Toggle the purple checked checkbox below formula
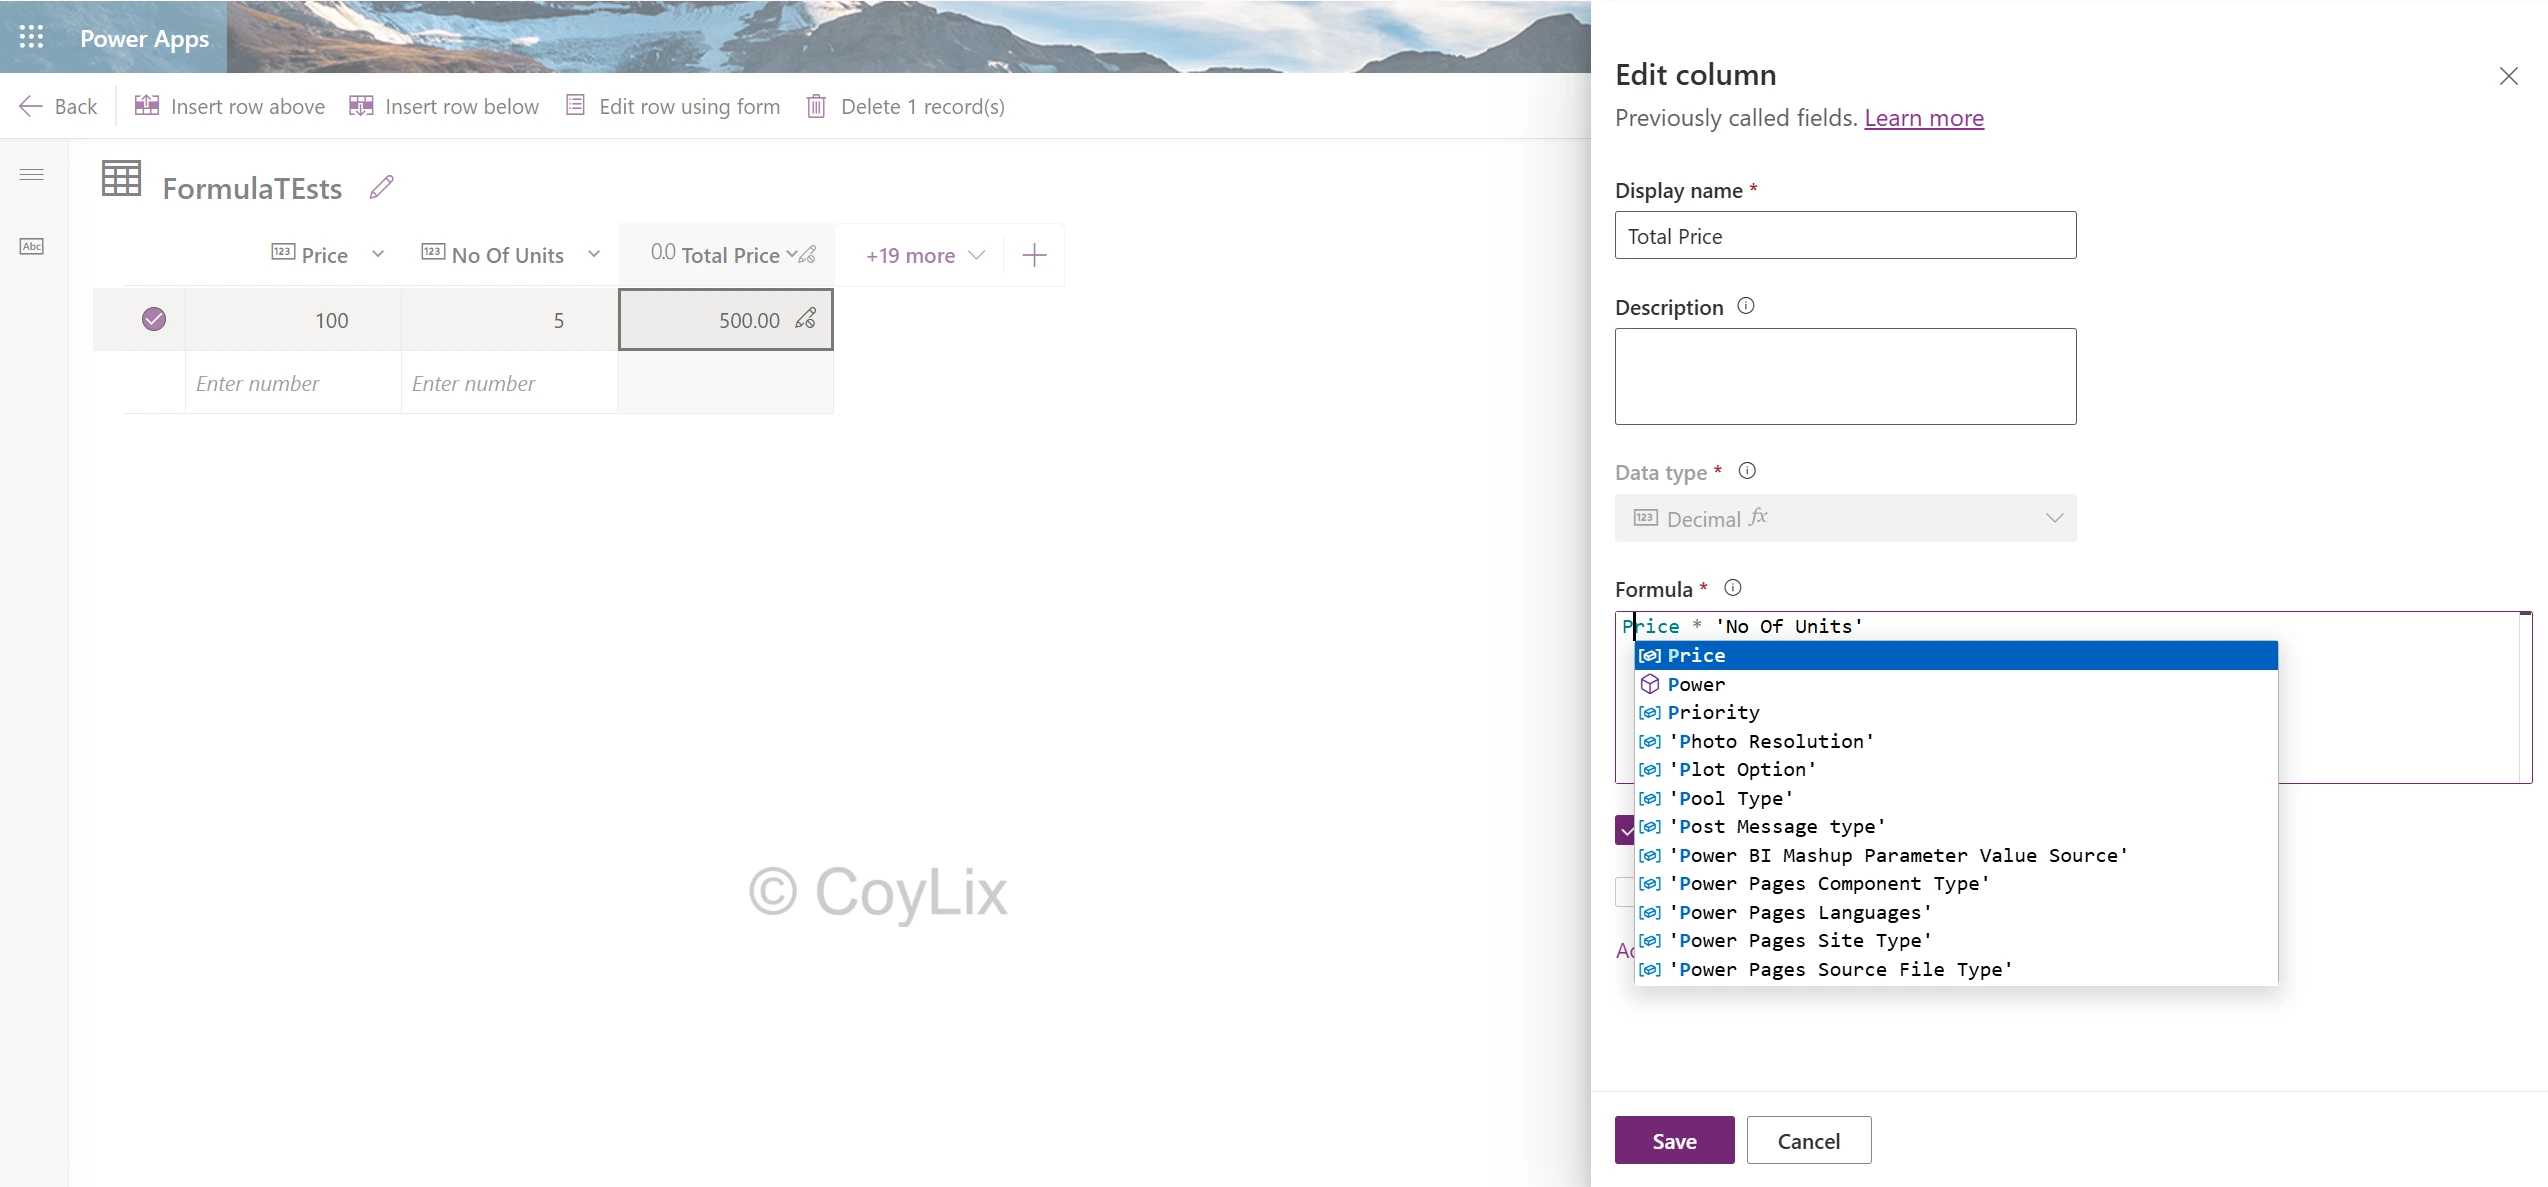The width and height of the screenshot is (2548, 1187). [x=1625, y=830]
